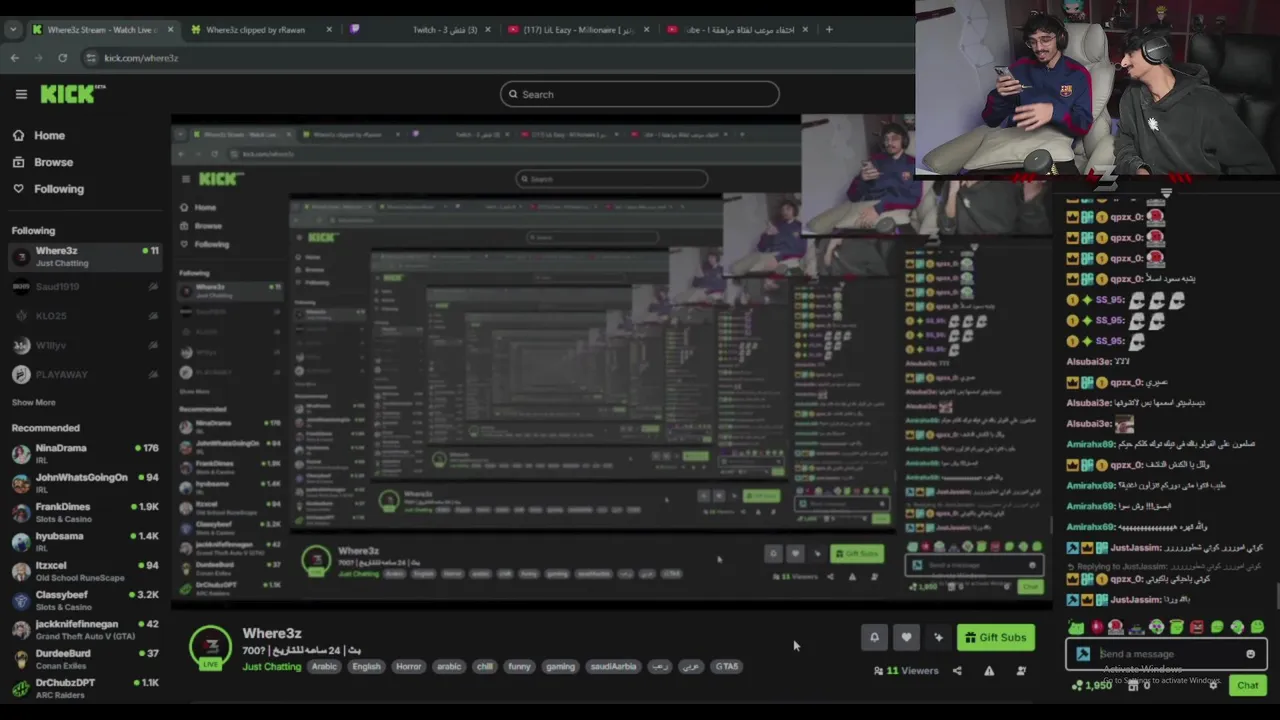This screenshot has width=1280, height=720.
Task: Open the Classybeef channel
Action: click(x=85, y=600)
